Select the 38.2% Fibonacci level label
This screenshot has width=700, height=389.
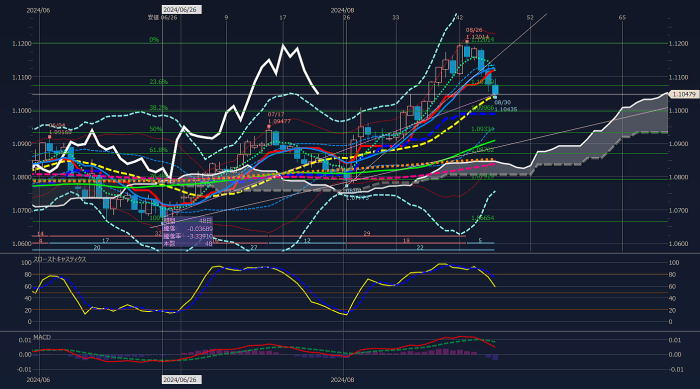coord(158,108)
